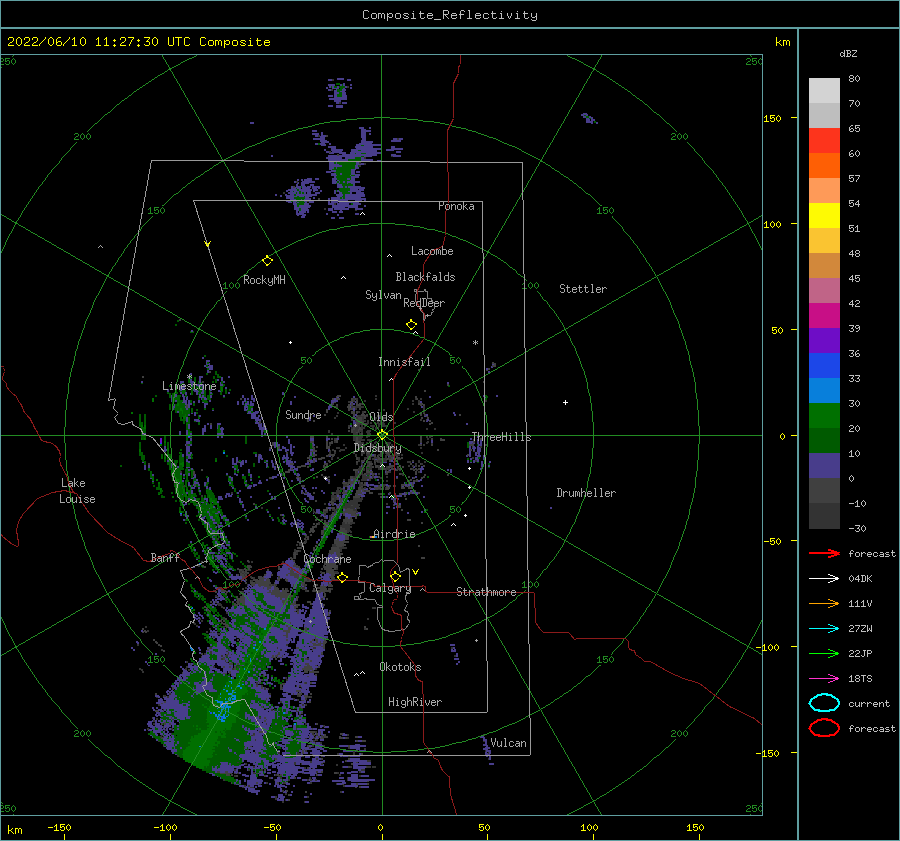Select the orange 111V arrow symbol

824,603
